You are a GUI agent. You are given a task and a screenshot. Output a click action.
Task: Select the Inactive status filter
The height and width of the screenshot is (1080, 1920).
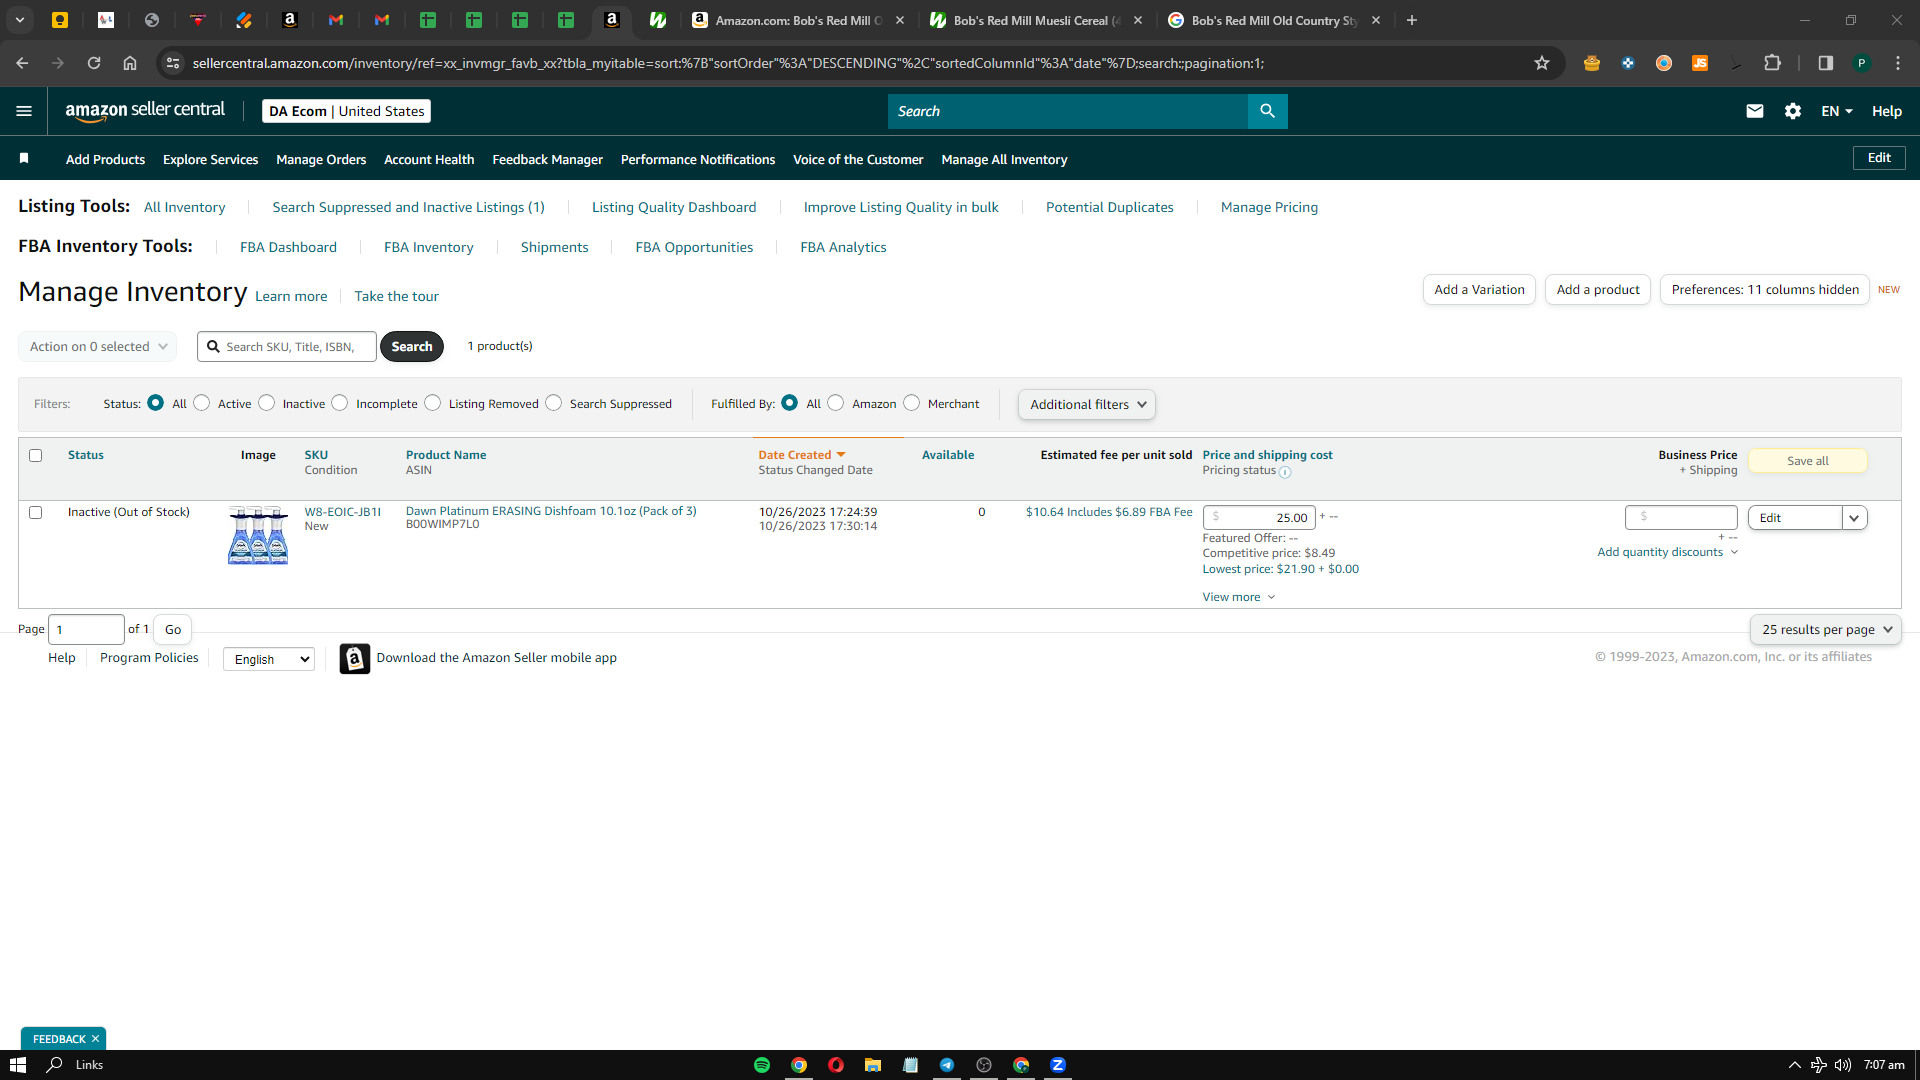point(267,403)
